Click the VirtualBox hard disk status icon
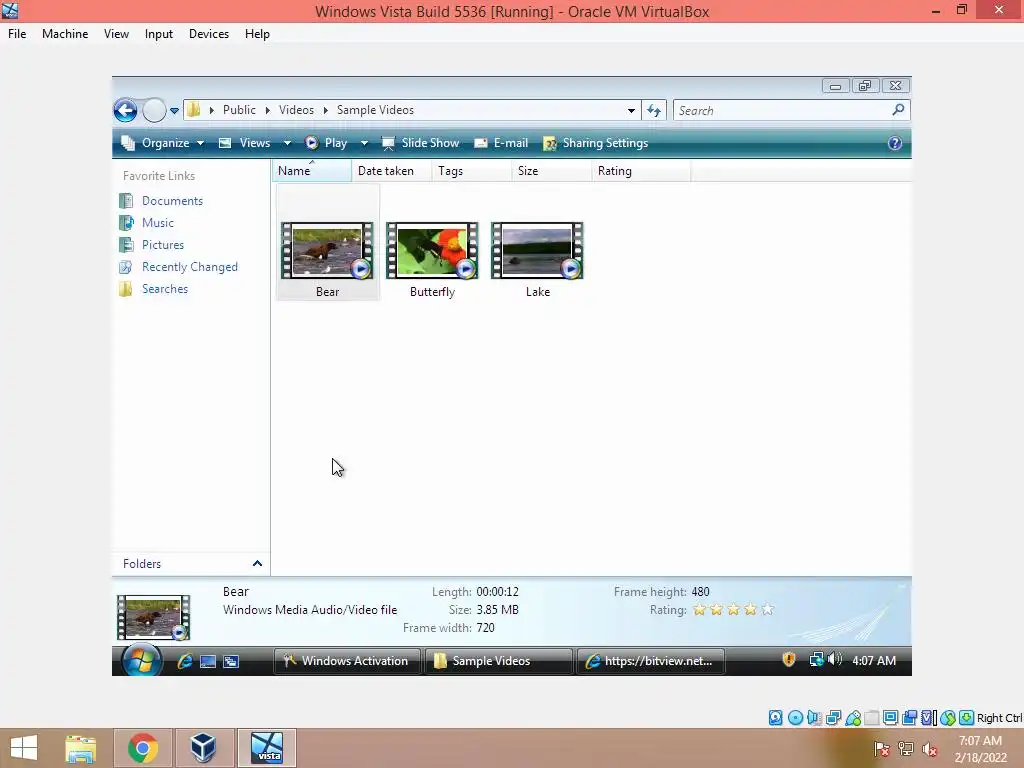This screenshot has height=768, width=1024. 775,718
